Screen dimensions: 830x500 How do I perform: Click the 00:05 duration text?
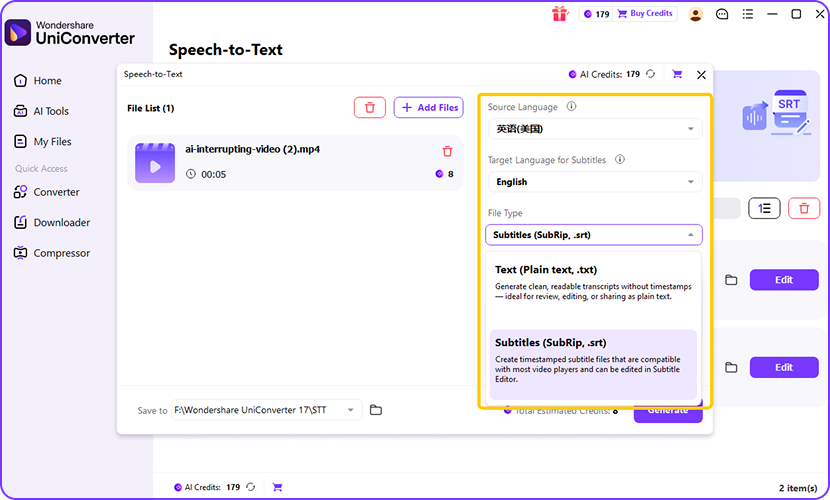click(x=213, y=174)
